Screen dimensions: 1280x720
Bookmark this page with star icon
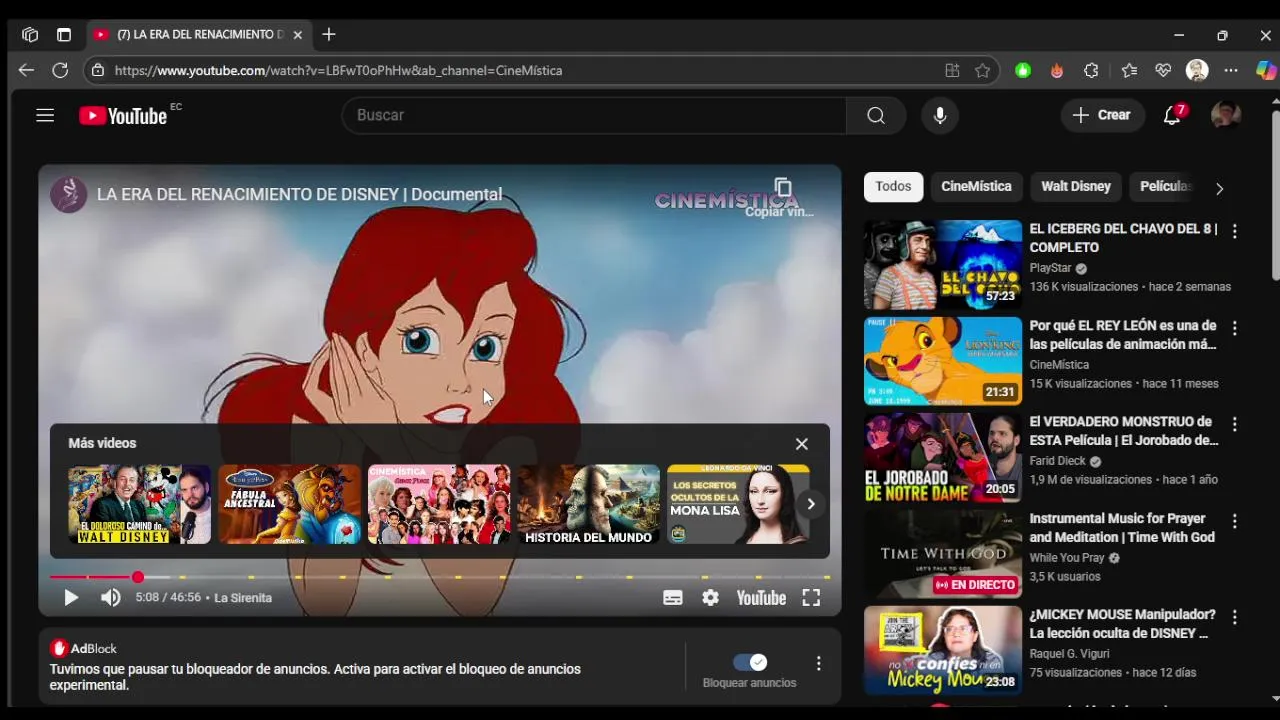pos(982,70)
